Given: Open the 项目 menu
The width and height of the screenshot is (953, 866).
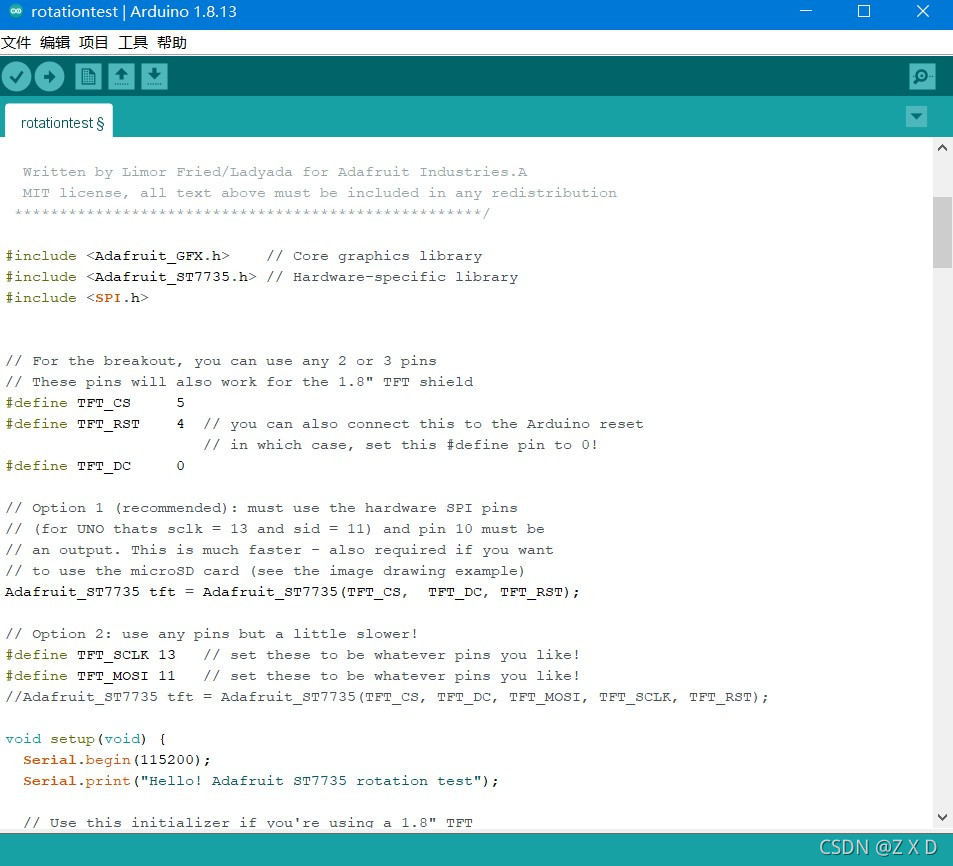Looking at the screenshot, I should (94, 43).
